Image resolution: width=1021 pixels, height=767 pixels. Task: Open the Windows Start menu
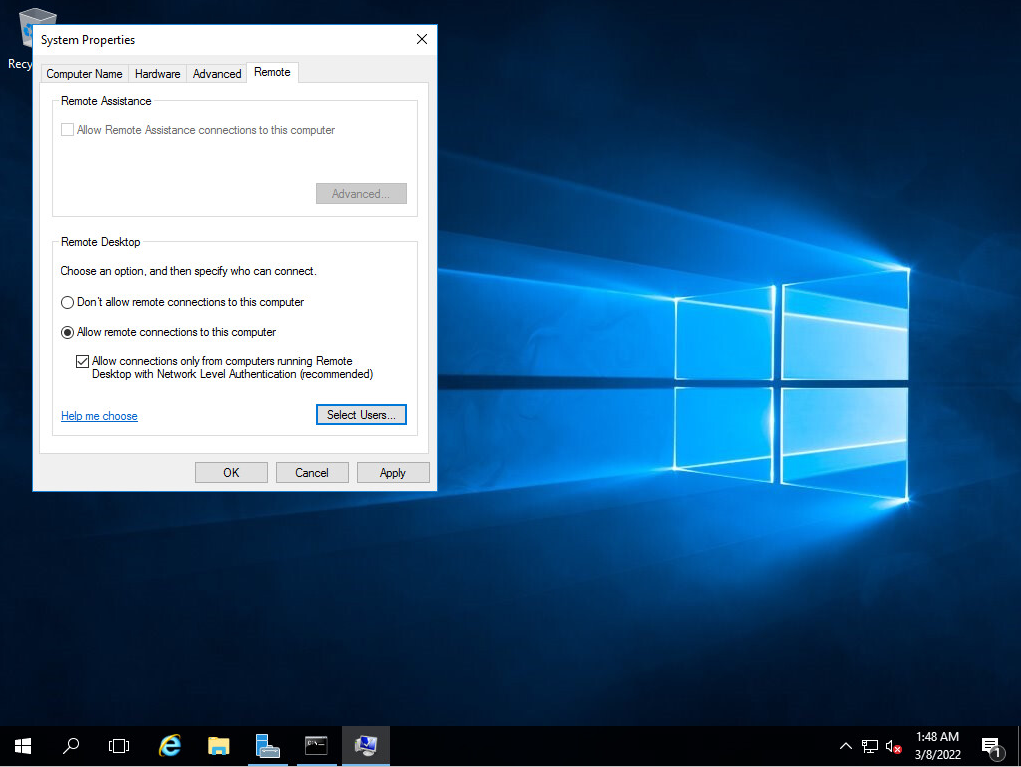[x=23, y=746]
